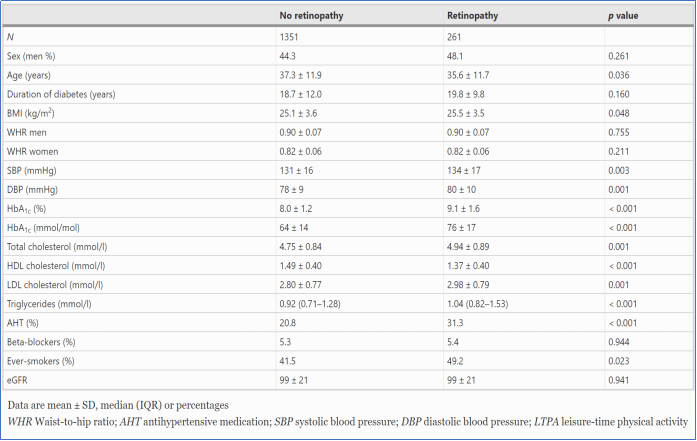697x441 pixels.
Task: Select the 'eGFR' row label
Action: point(17,380)
